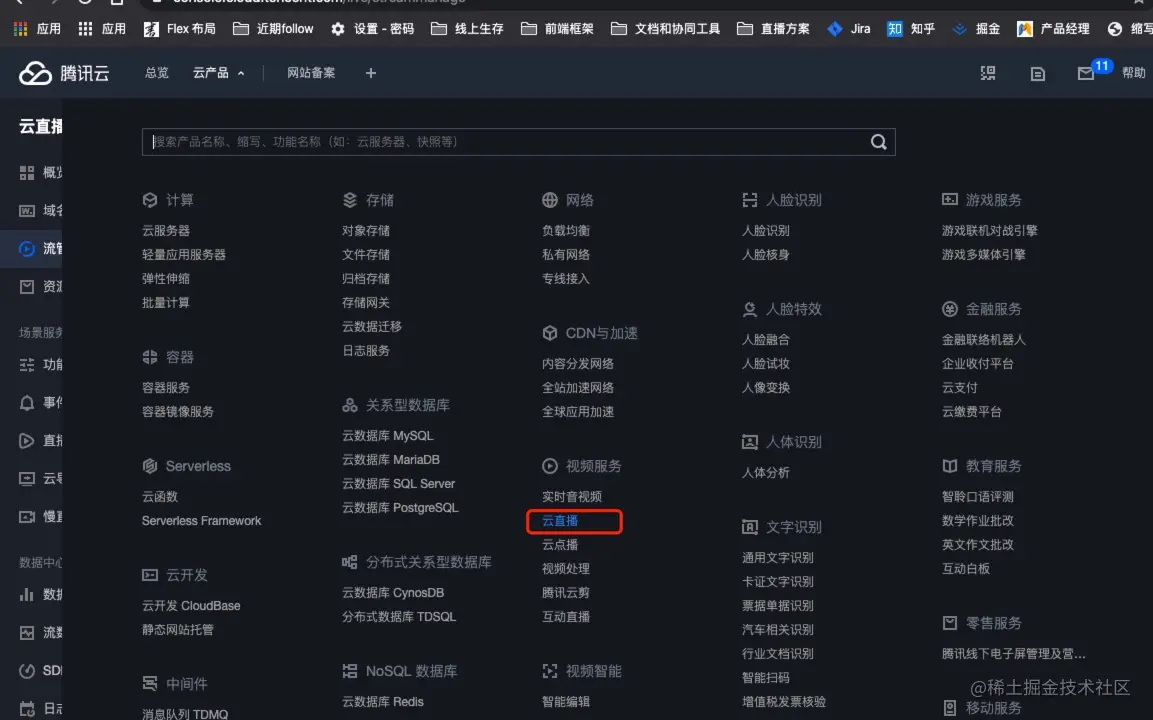
Task: Click the work order document icon in top bar
Action: 1037,73
